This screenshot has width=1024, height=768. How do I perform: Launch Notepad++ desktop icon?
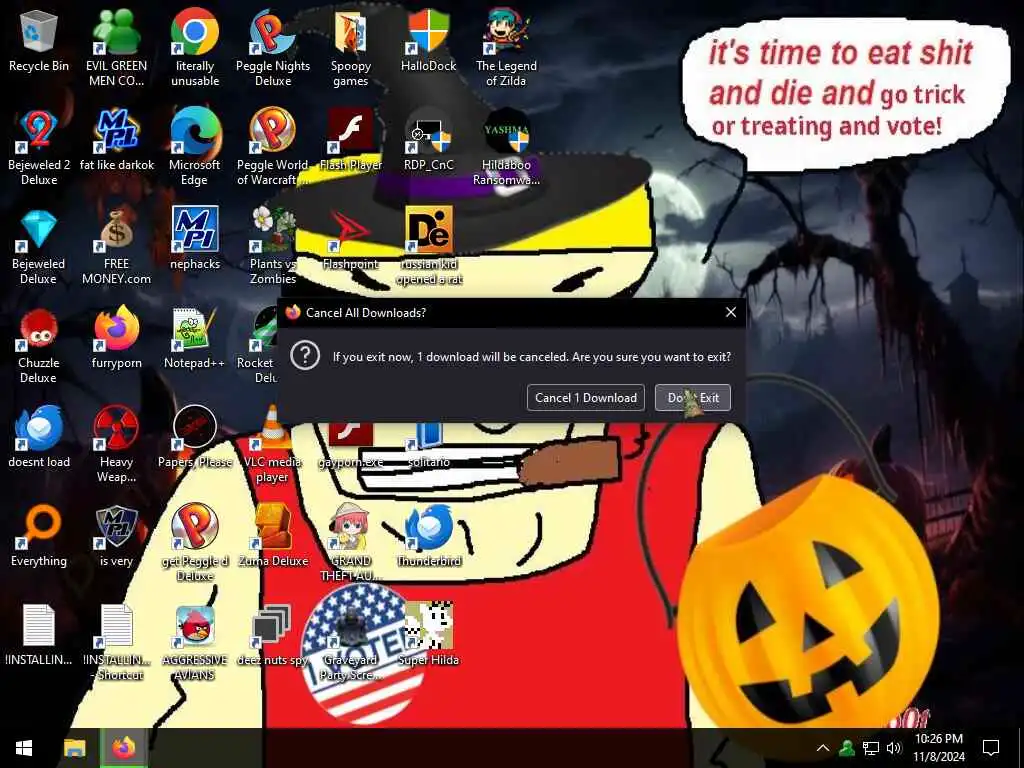click(195, 338)
